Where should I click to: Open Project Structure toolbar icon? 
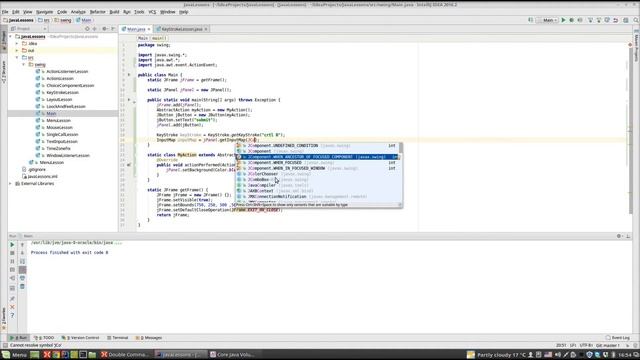(625, 20)
